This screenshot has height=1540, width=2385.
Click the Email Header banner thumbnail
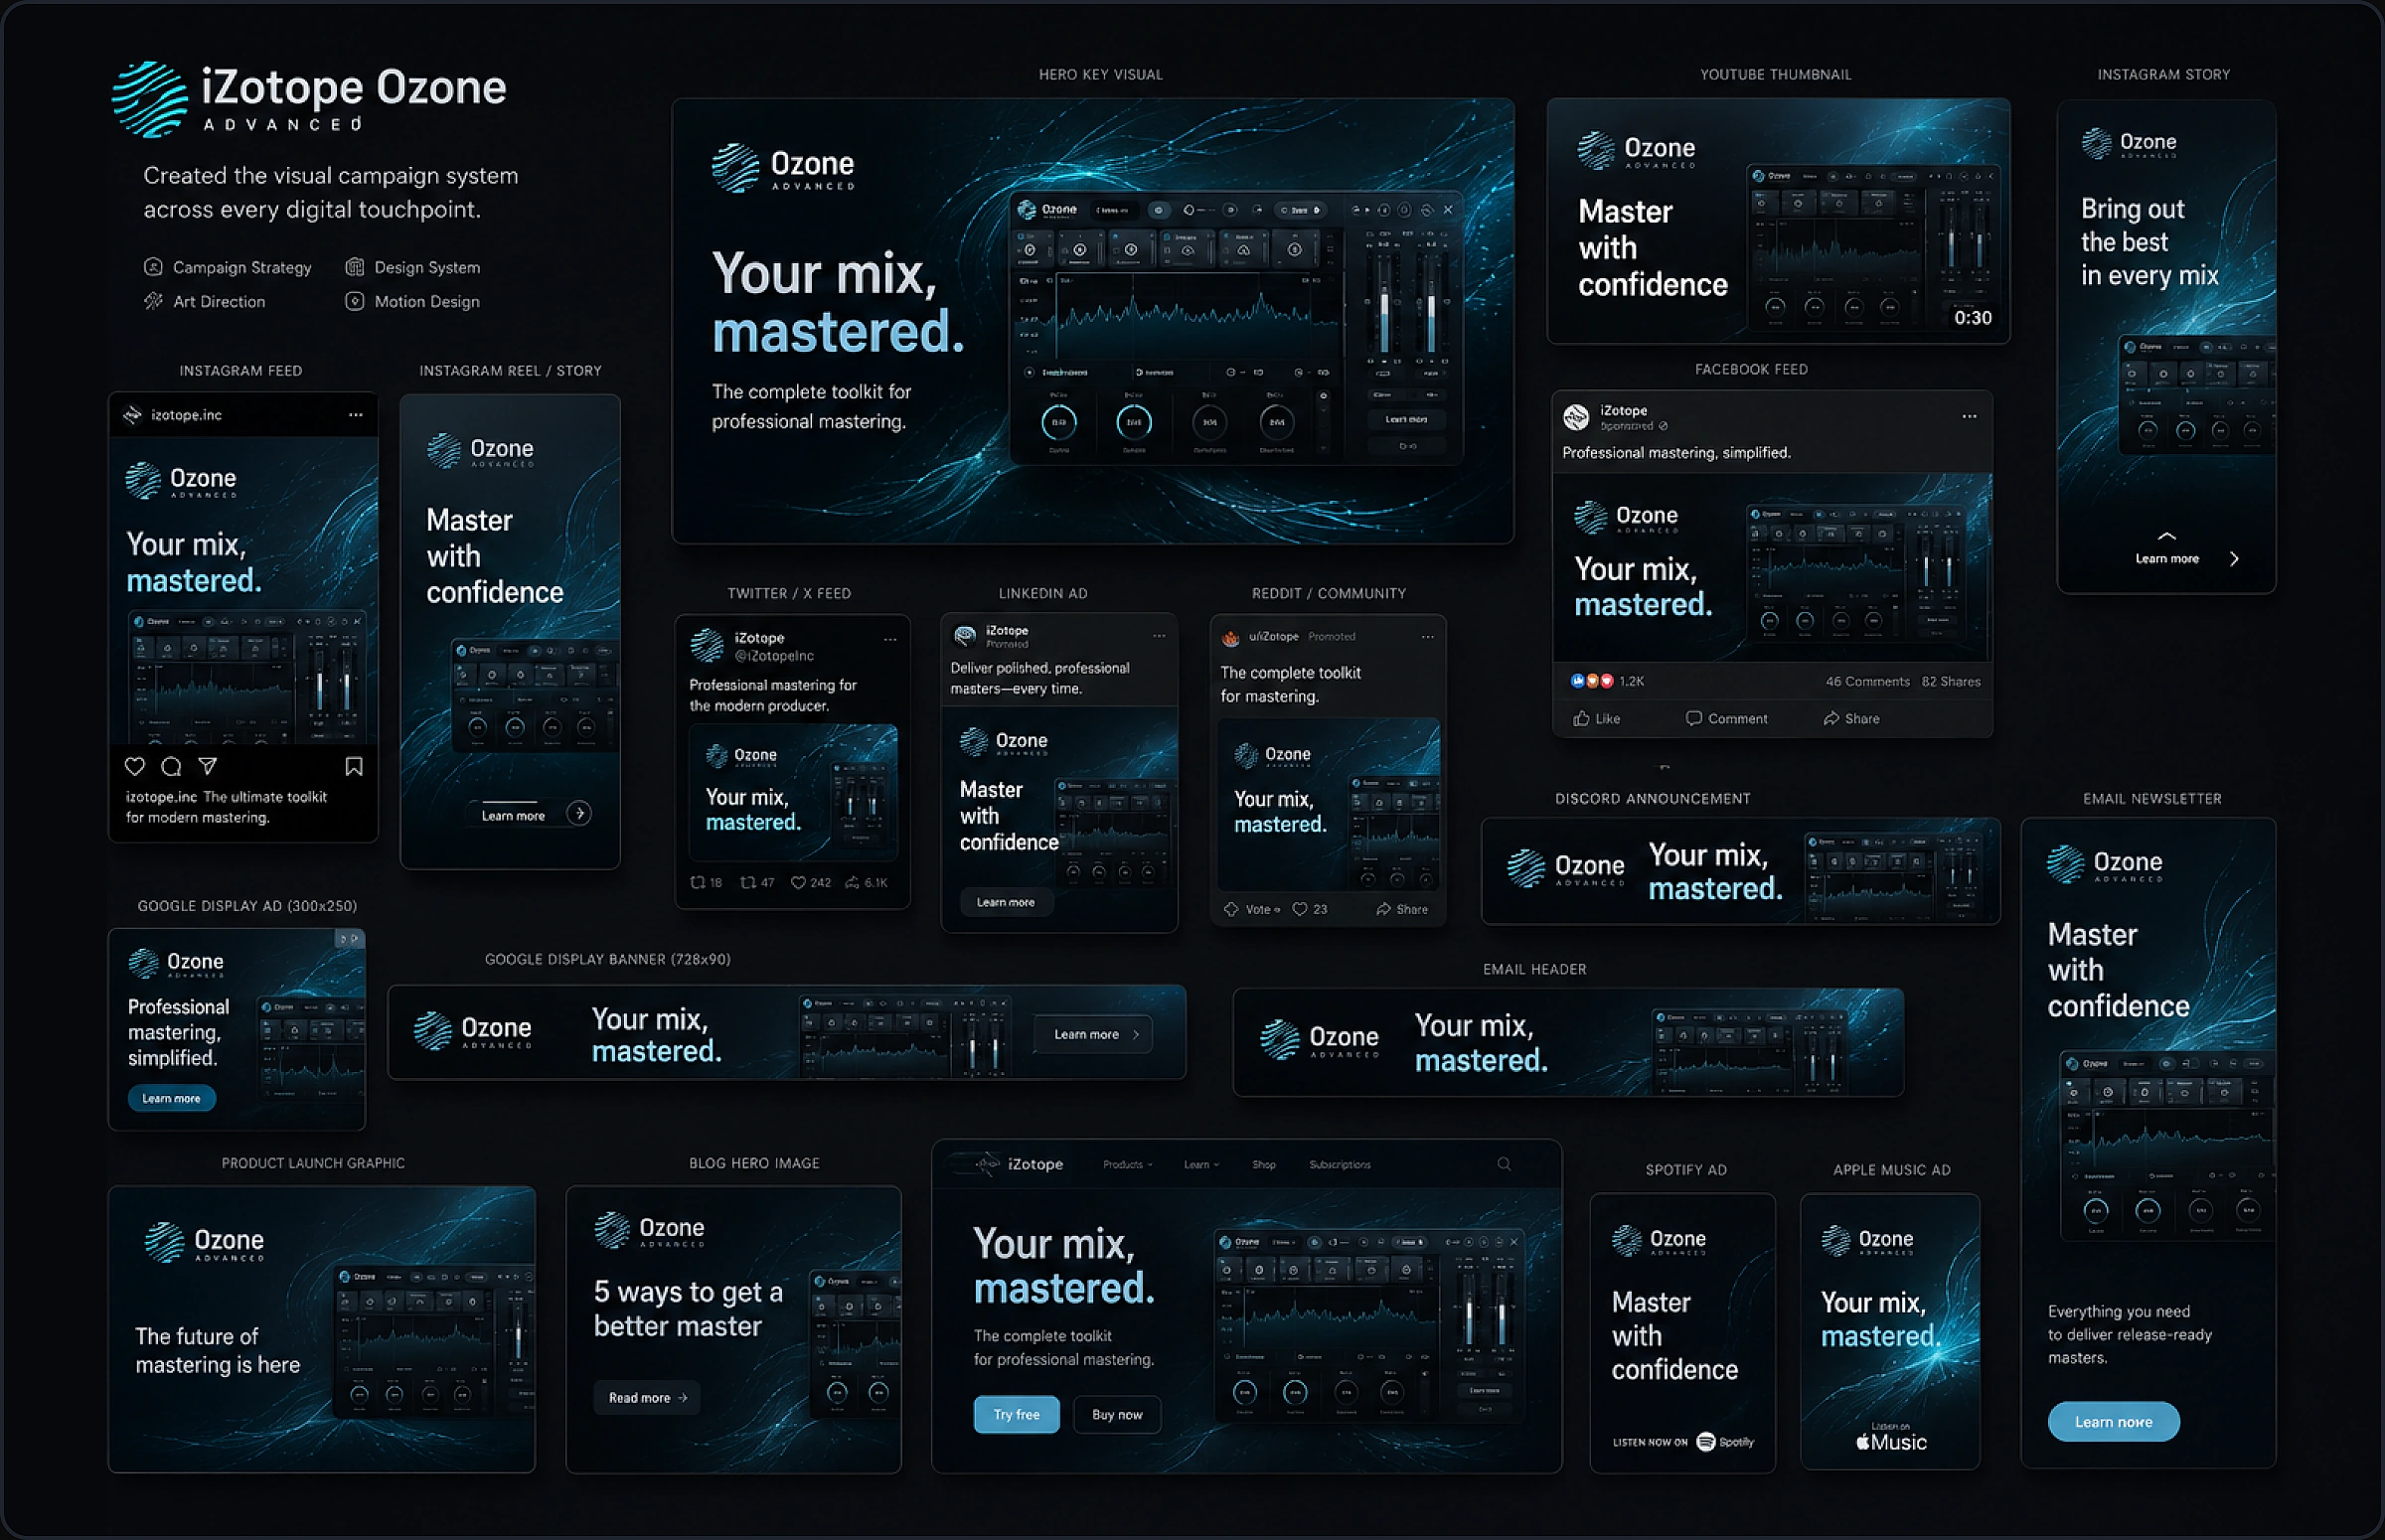pyautogui.click(x=1567, y=1042)
